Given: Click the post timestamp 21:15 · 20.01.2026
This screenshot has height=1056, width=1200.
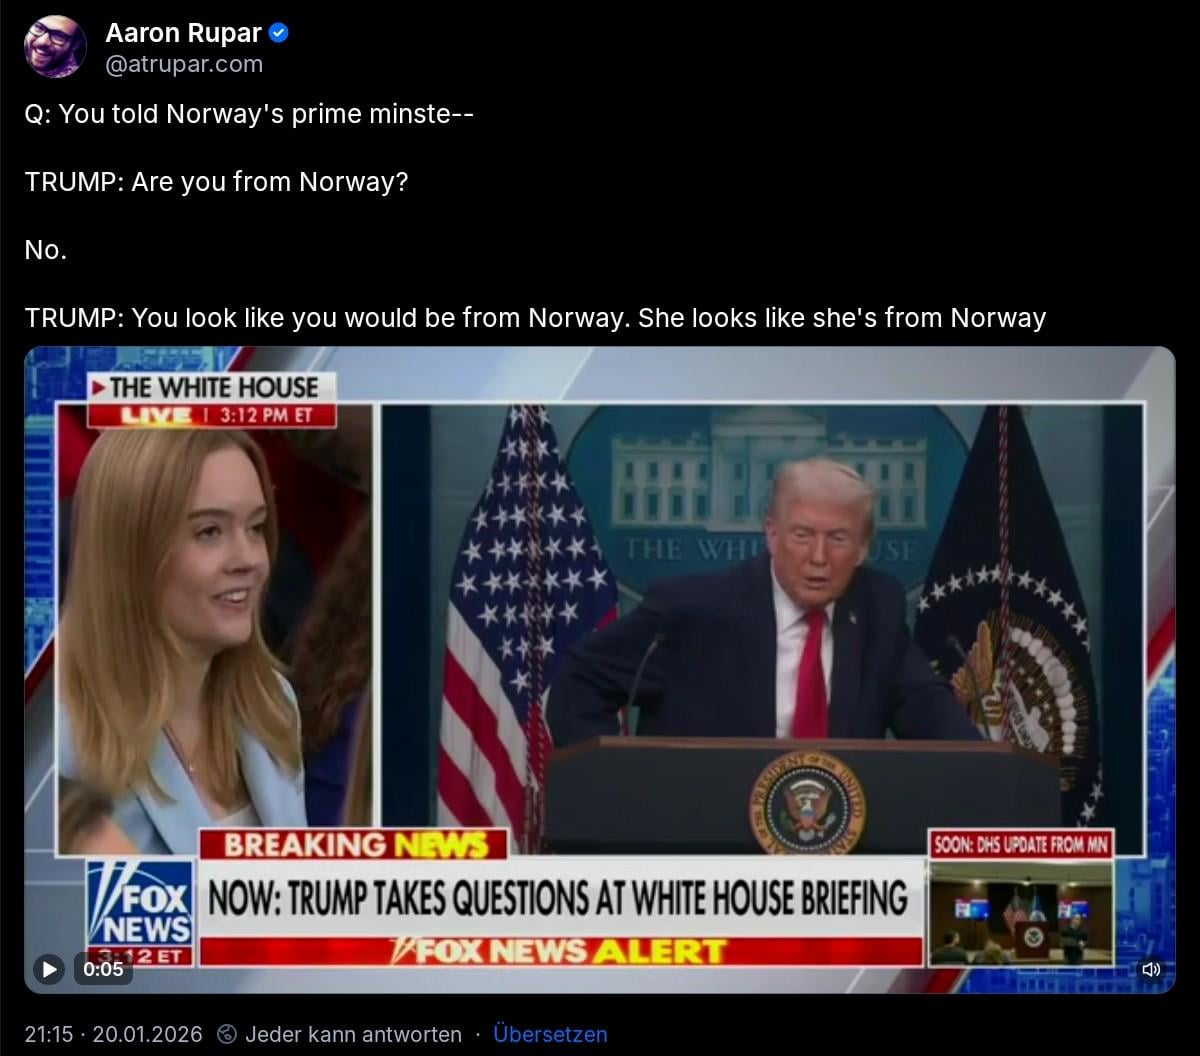Looking at the screenshot, I should click(x=113, y=1034).
